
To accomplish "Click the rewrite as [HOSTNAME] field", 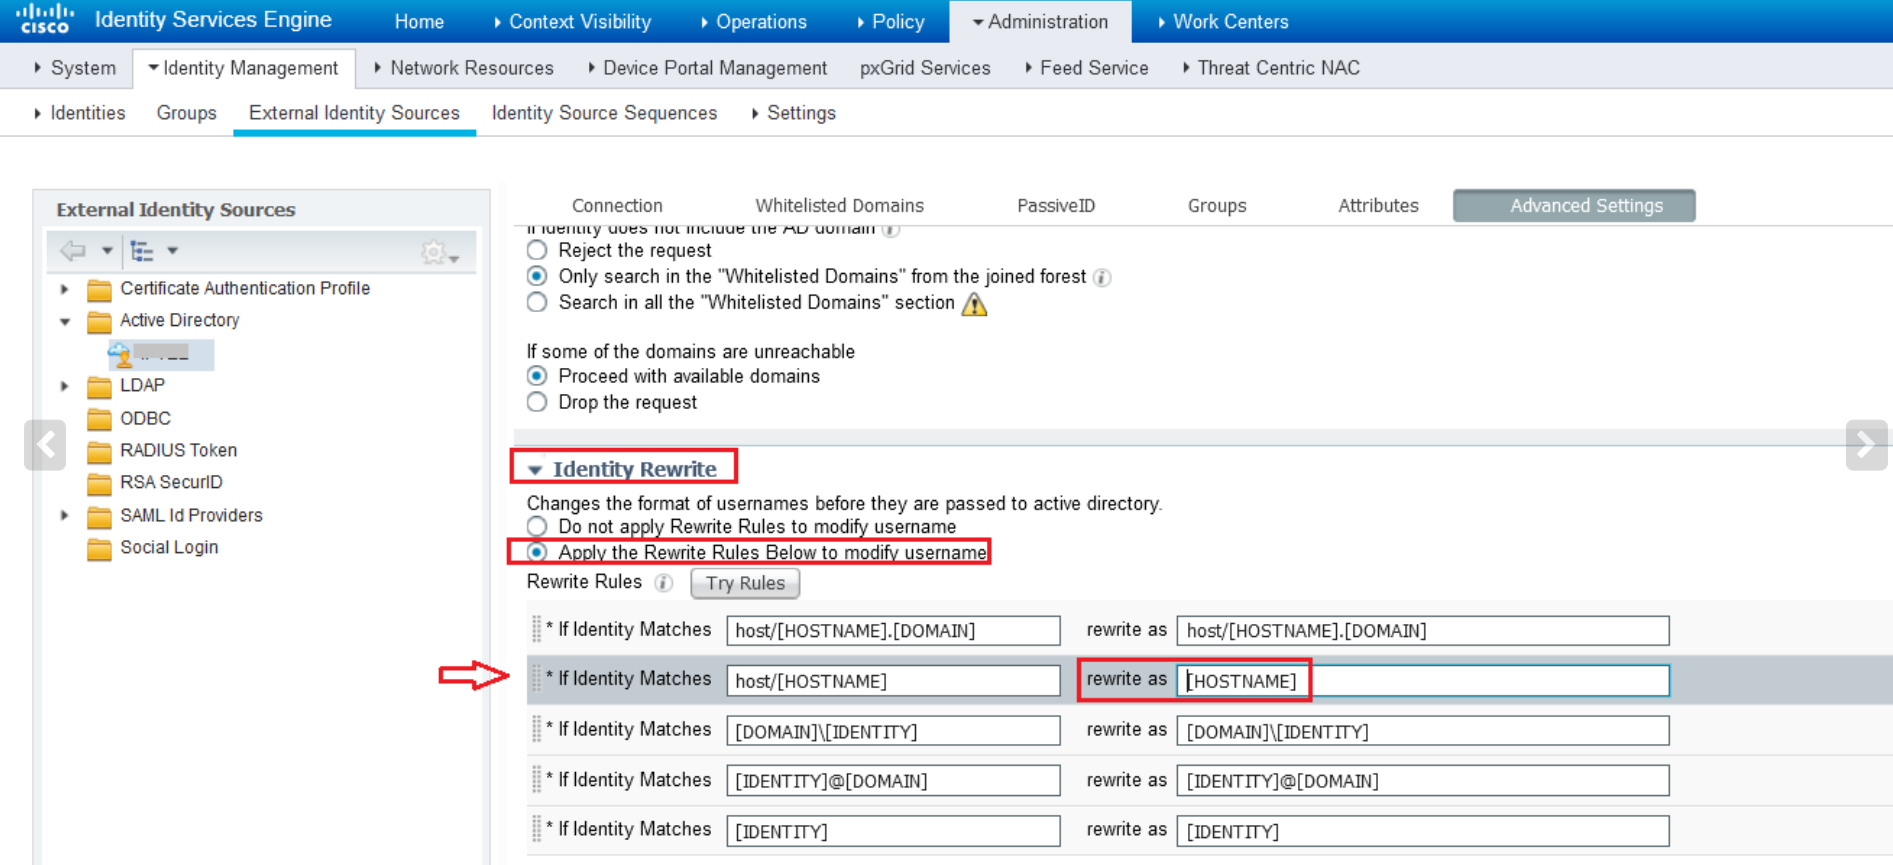I will coord(1422,681).
